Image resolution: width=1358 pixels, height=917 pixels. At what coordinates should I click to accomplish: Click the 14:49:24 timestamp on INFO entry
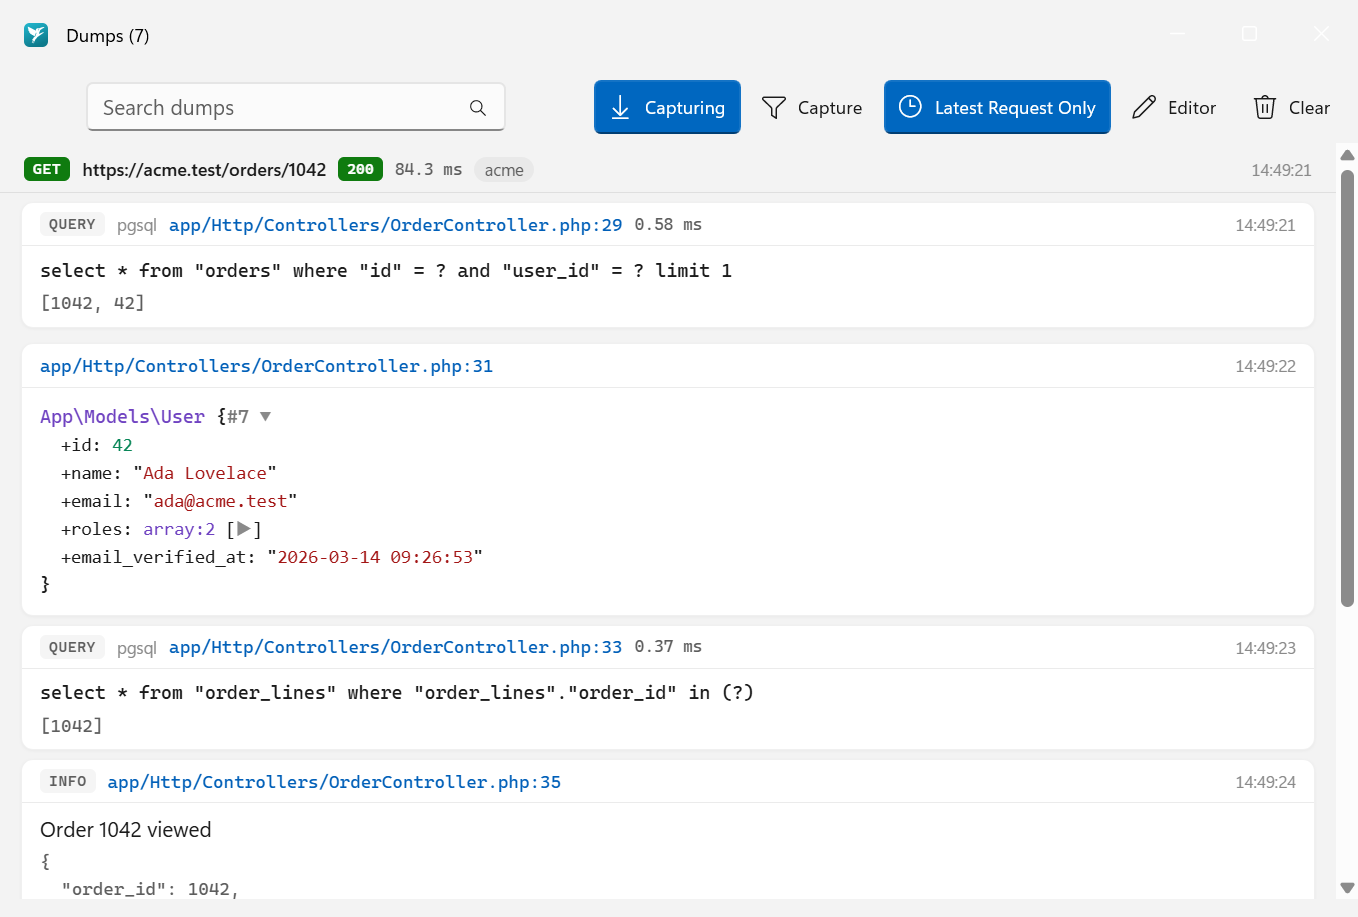pos(1265,782)
